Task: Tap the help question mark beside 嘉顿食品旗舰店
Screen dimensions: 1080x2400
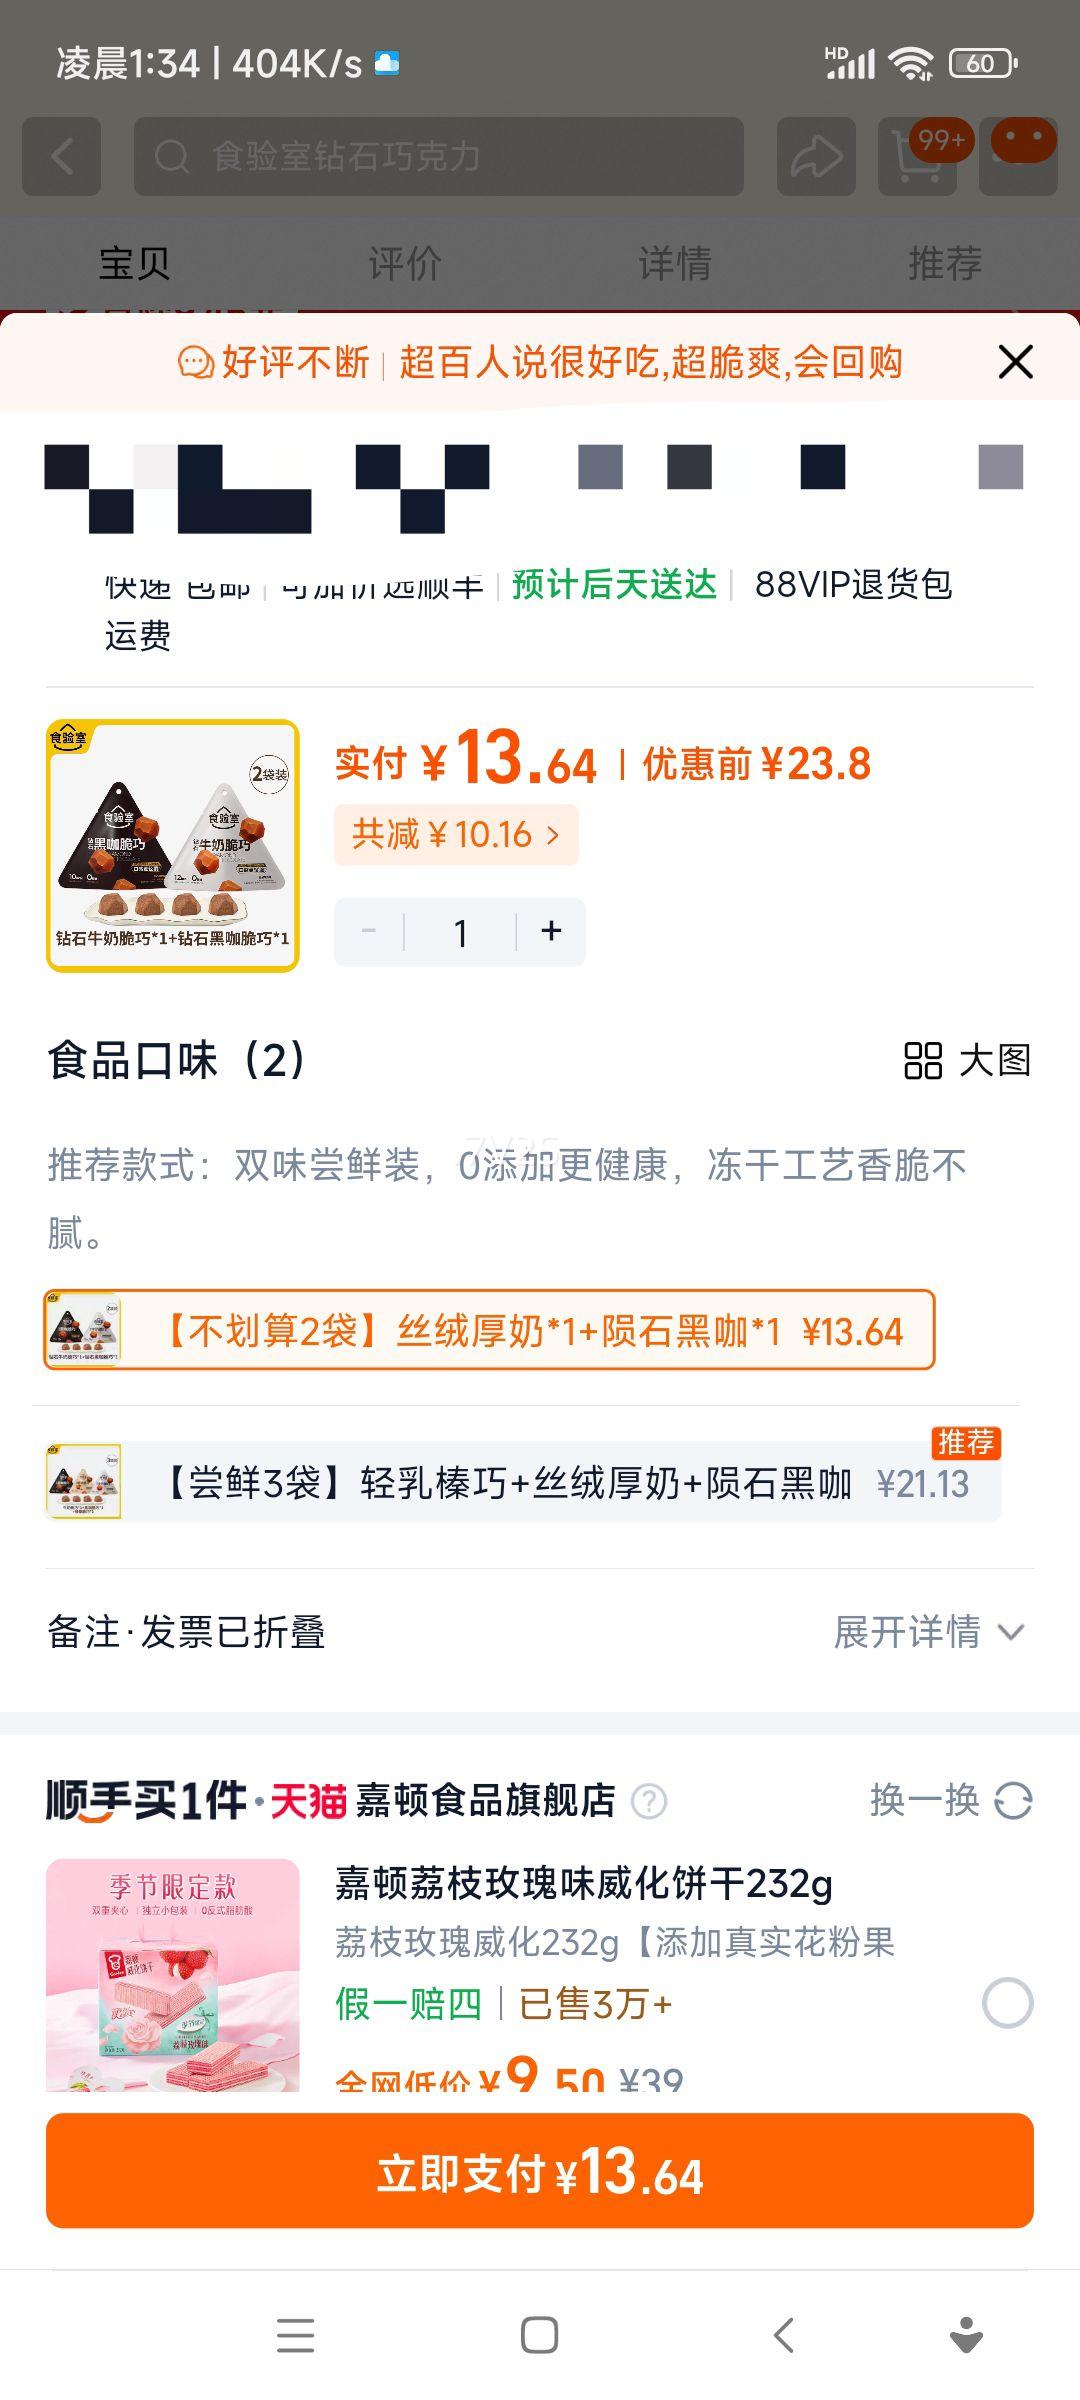Action: point(649,1801)
